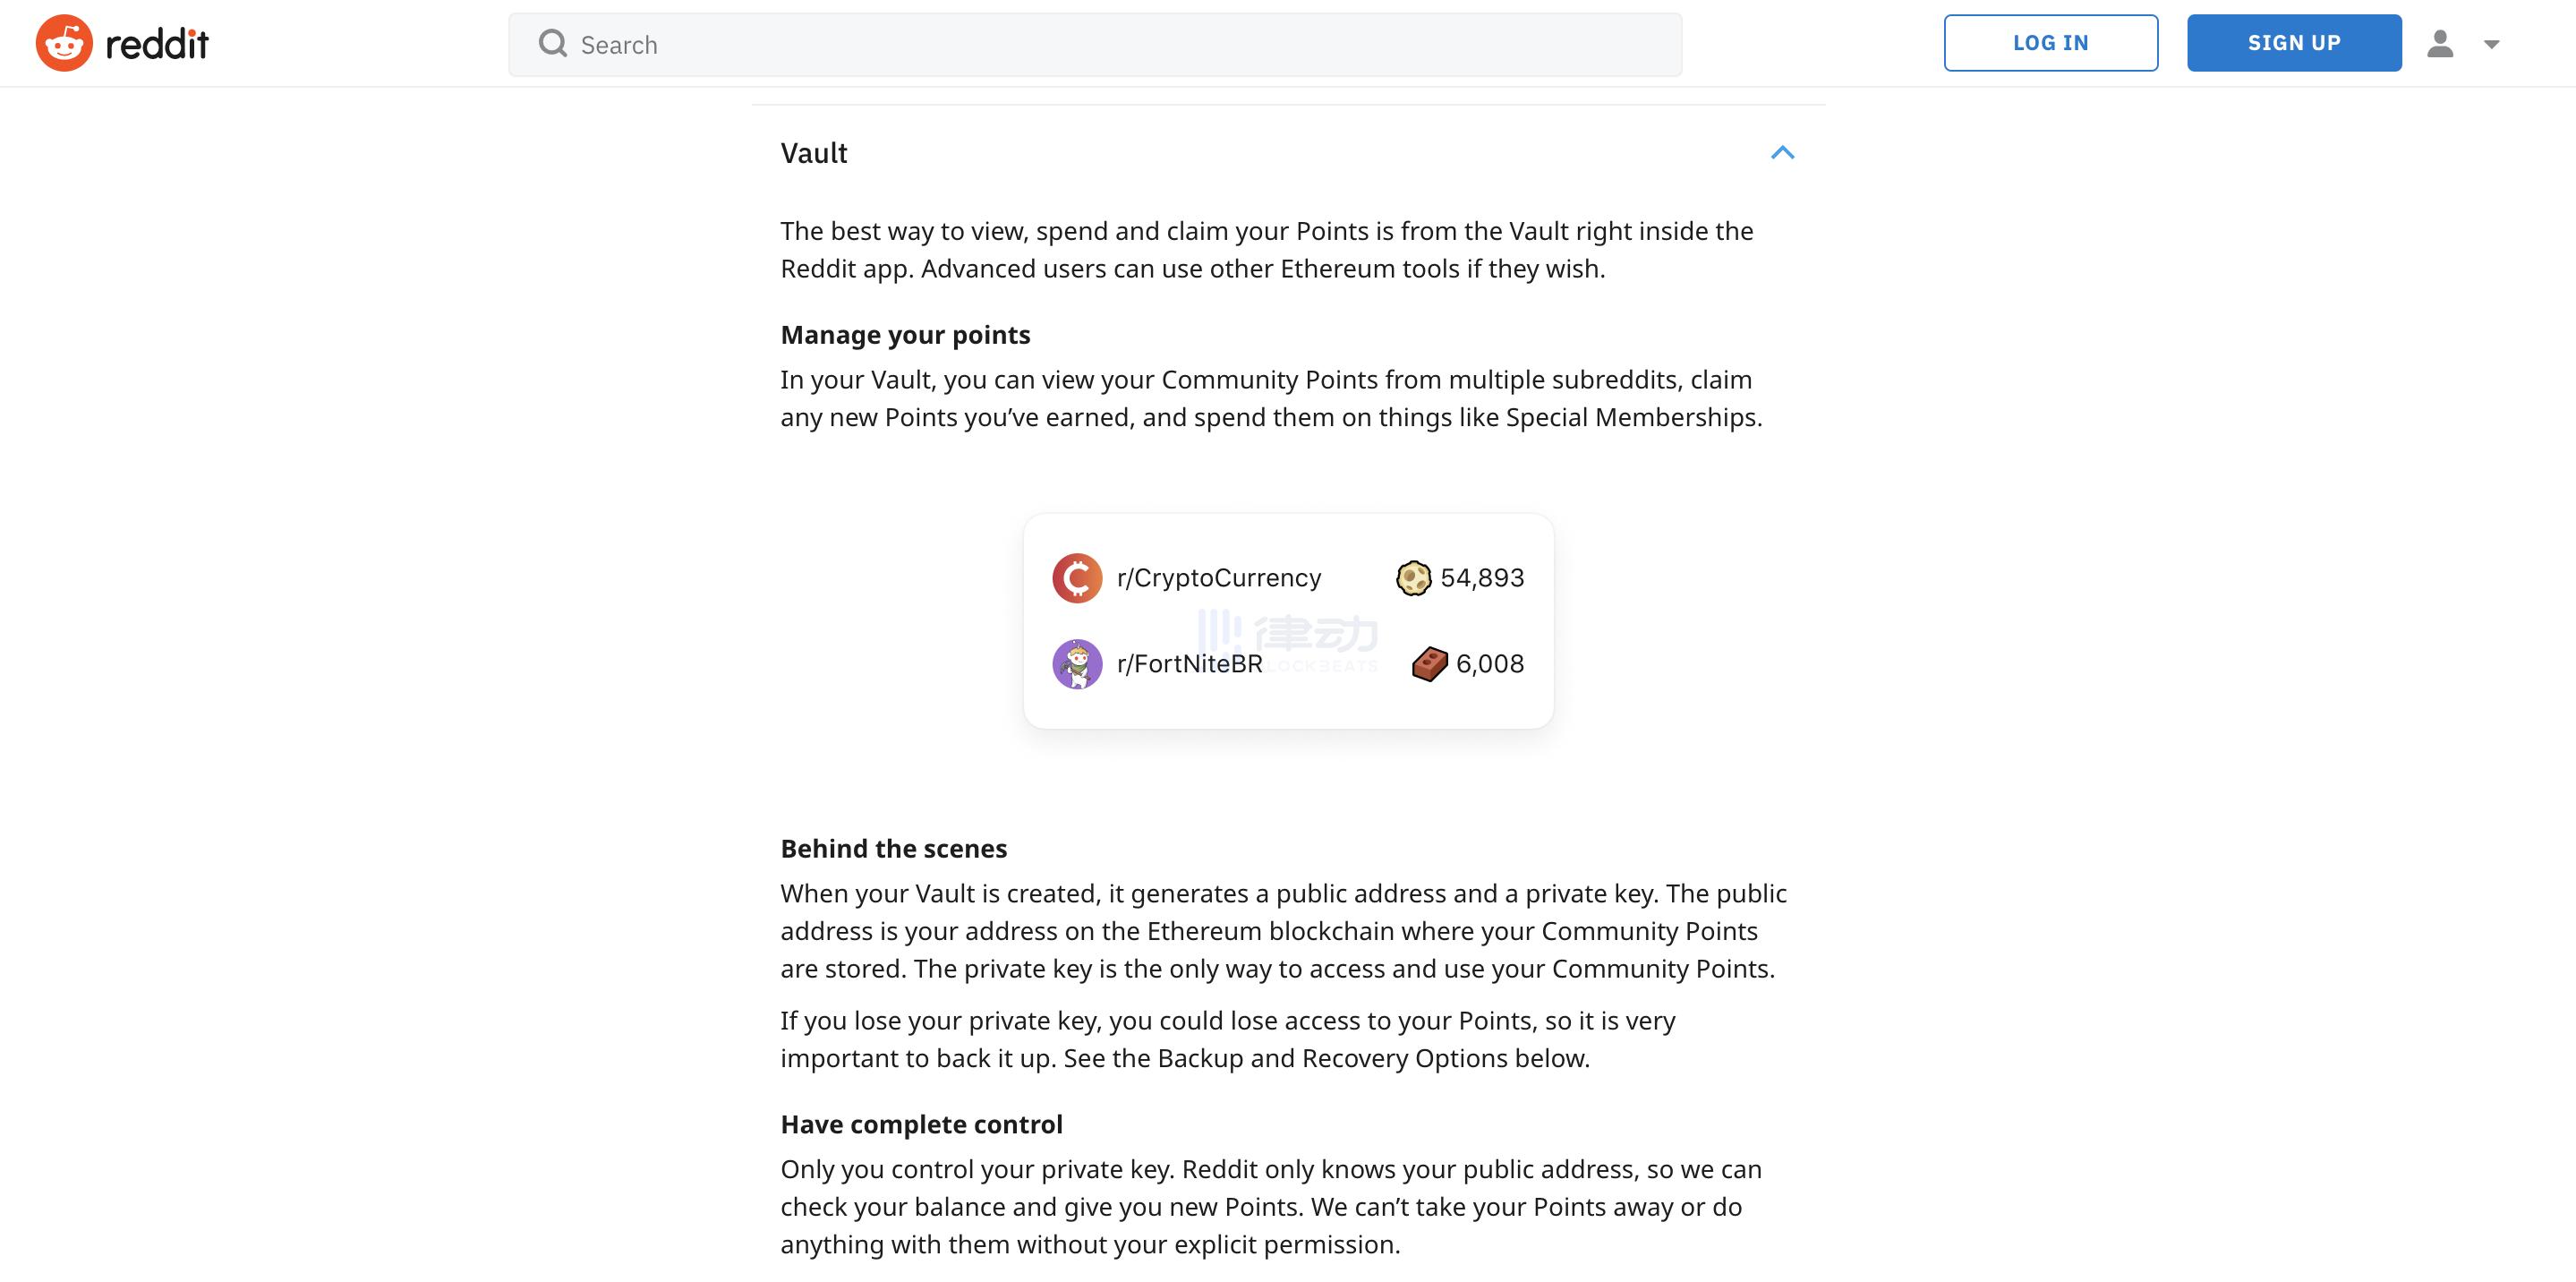This screenshot has height=1282, width=2576.
Task: Select the r/FortNiteBR label
Action: (1189, 664)
